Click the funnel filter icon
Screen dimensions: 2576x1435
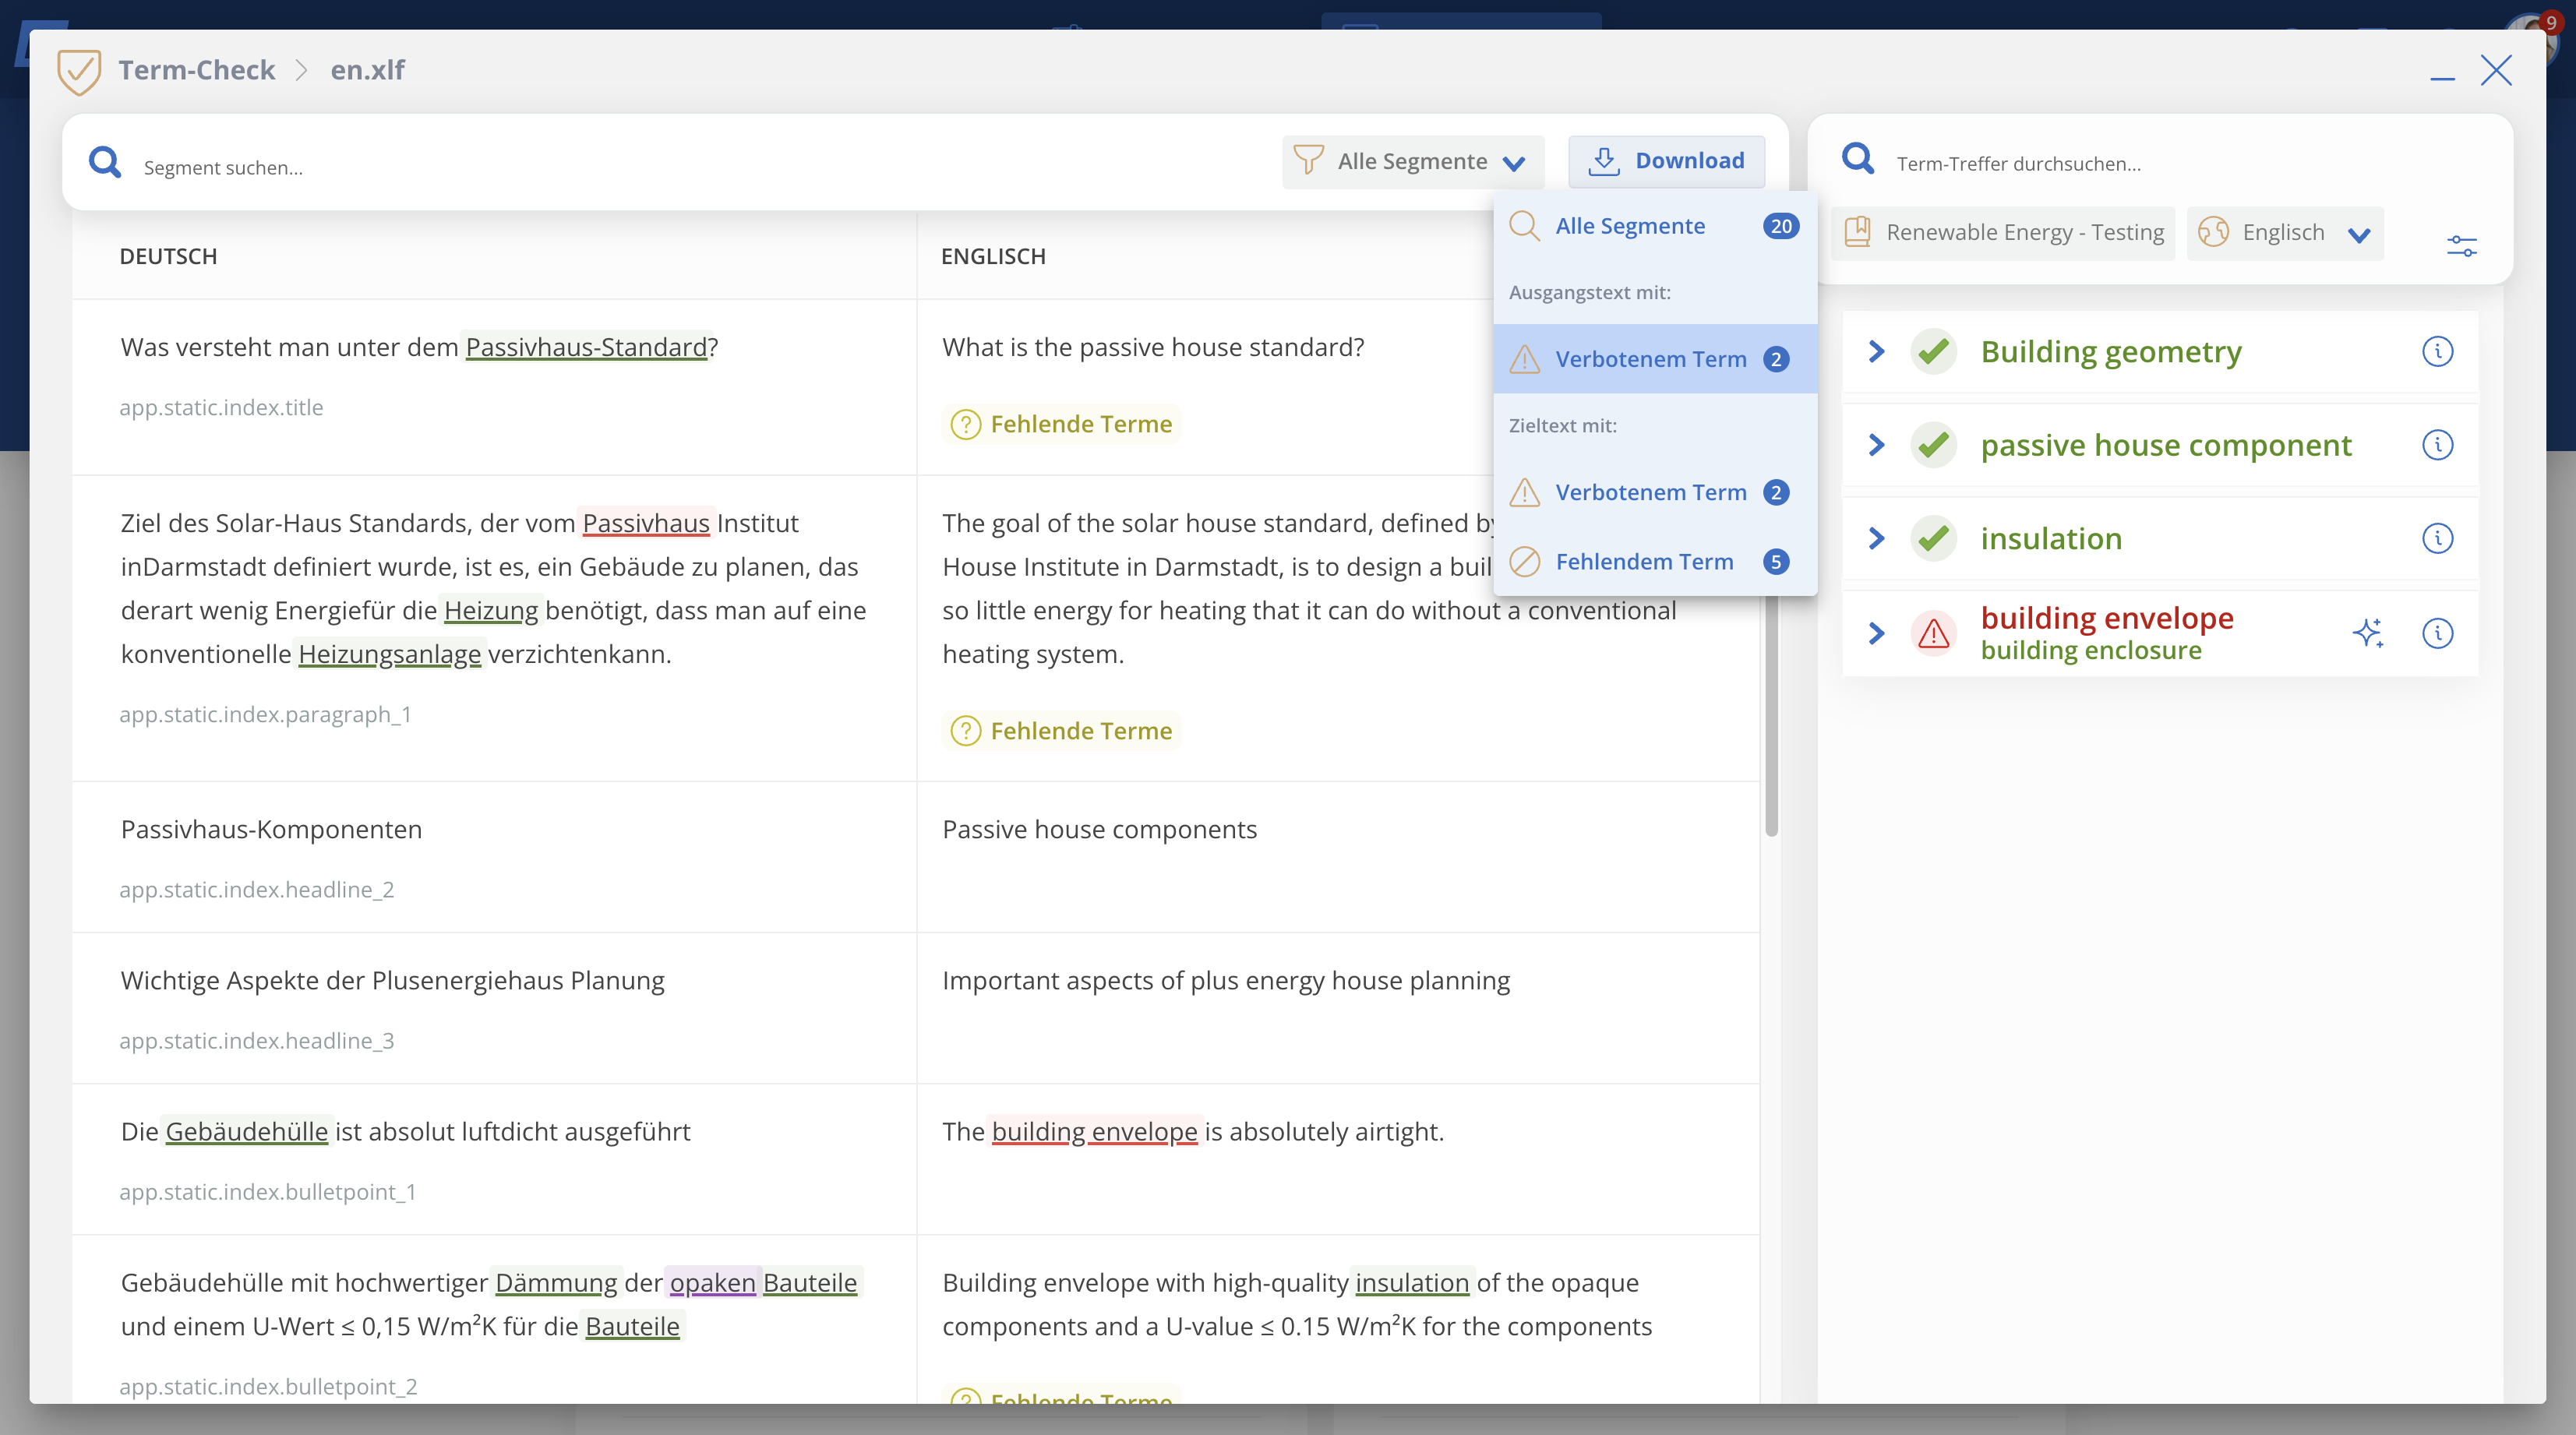[x=1308, y=161]
